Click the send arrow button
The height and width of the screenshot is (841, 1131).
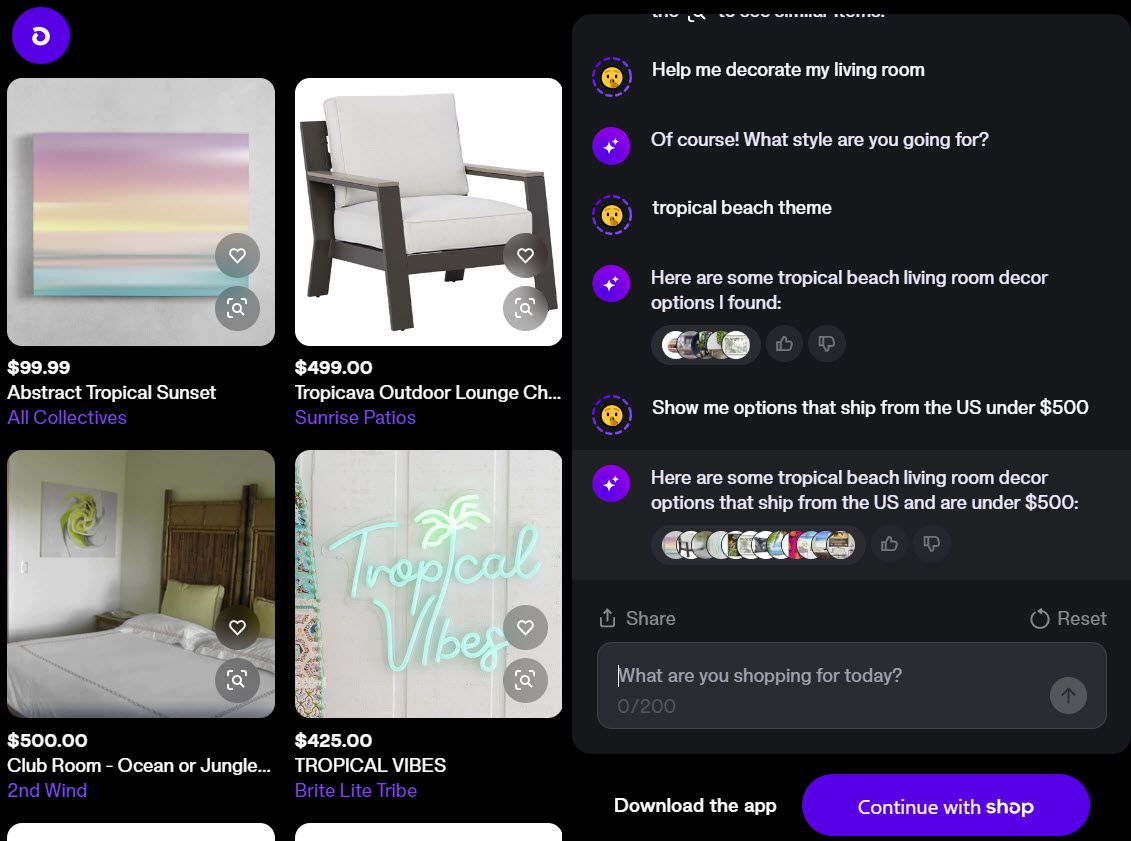pyautogui.click(x=1068, y=695)
